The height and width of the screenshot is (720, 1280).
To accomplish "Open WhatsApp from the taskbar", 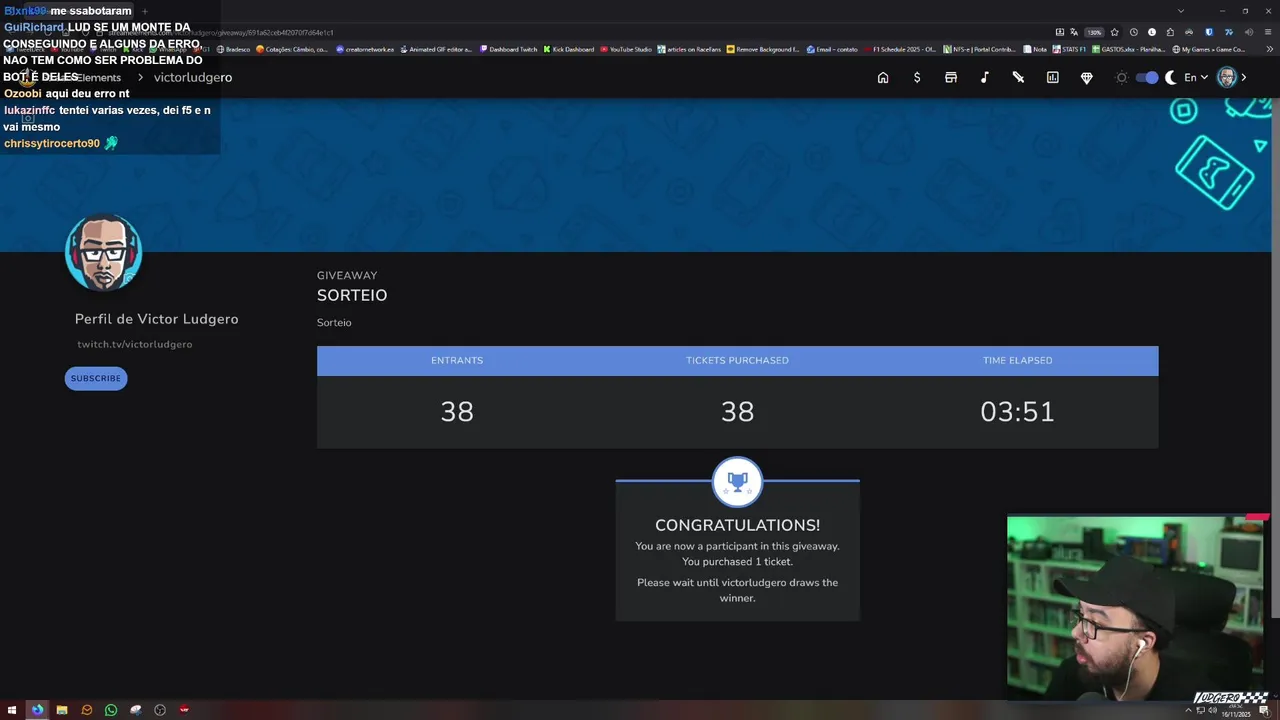I will [x=111, y=710].
